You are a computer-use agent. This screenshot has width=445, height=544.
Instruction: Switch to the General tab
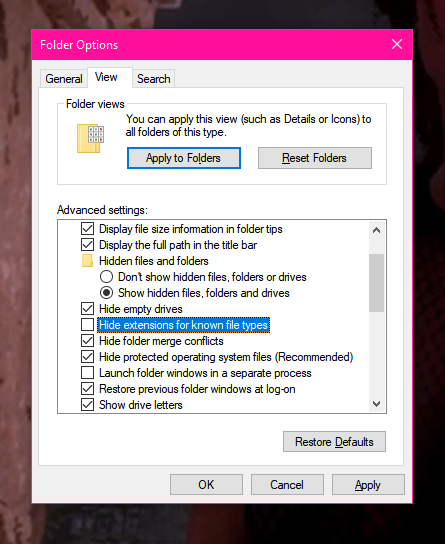[x=64, y=79]
